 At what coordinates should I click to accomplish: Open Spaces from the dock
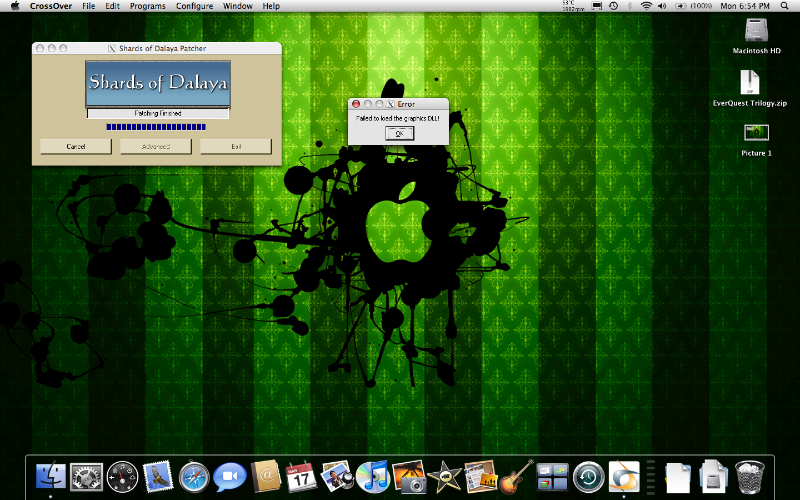(553, 477)
